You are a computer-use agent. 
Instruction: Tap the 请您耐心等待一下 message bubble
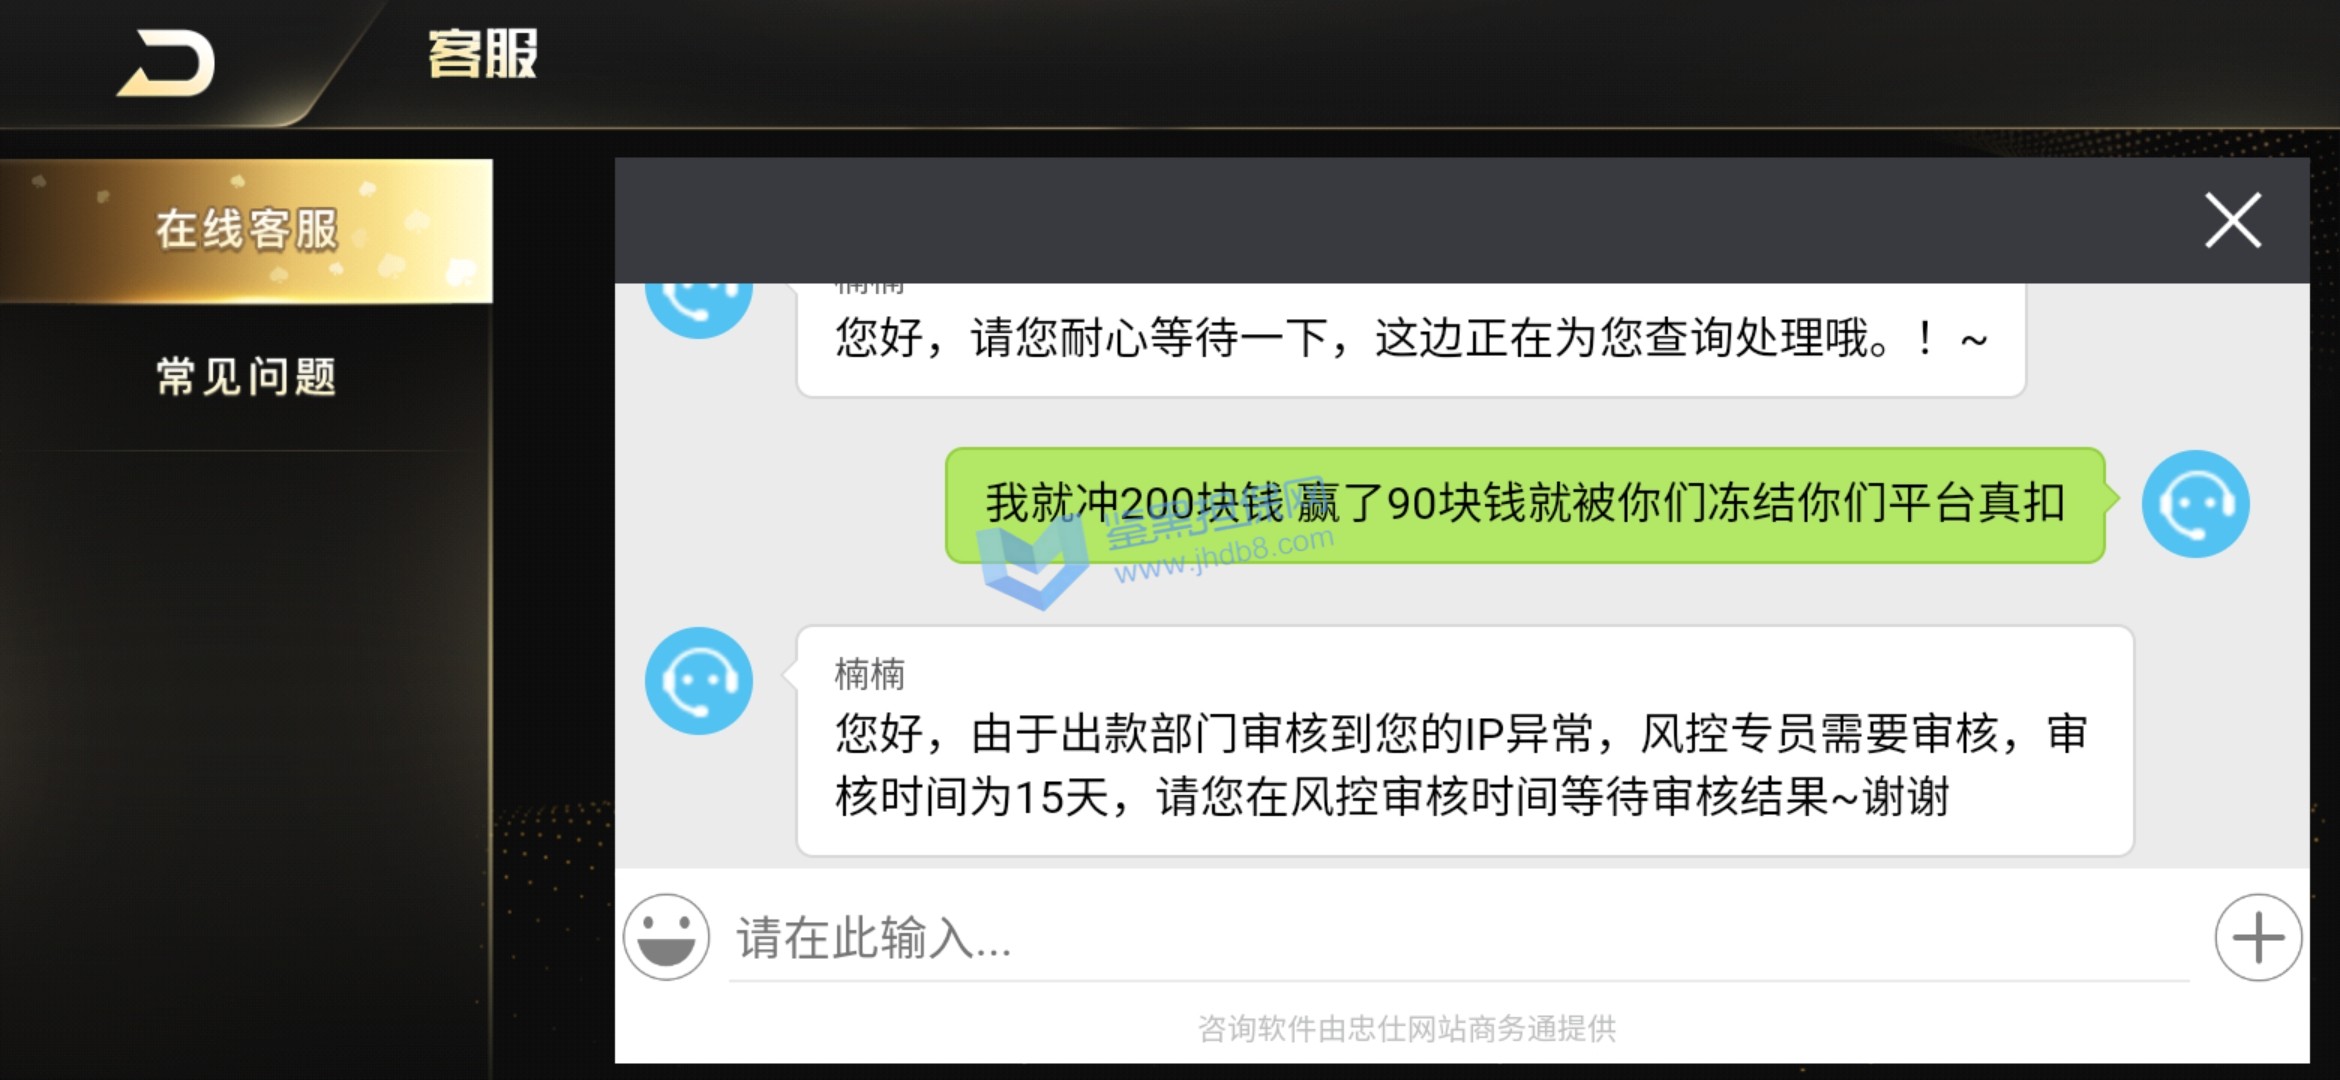tap(1411, 339)
